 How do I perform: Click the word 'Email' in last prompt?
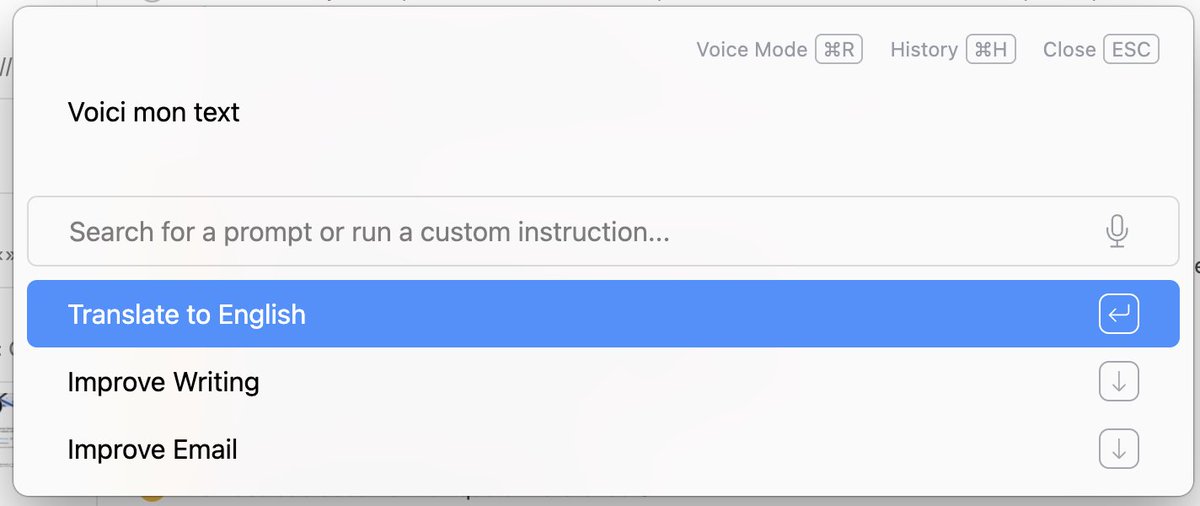[204, 449]
